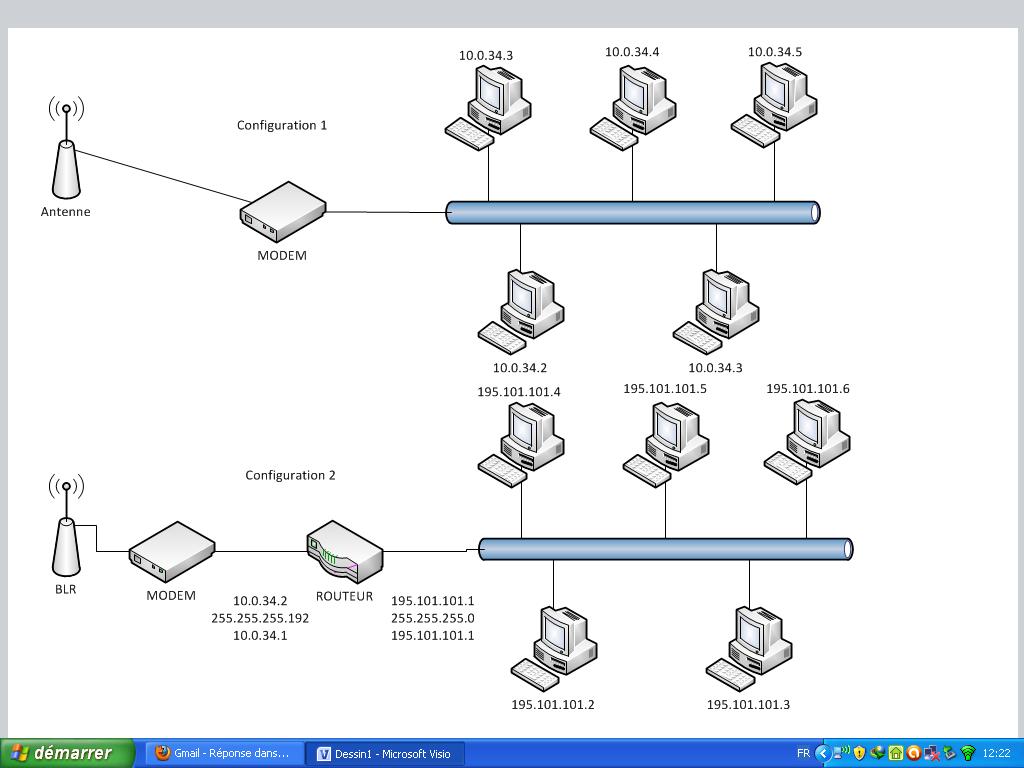Screen dimensions: 1024x768
Task: Select the BLR text label
Action: [65, 589]
